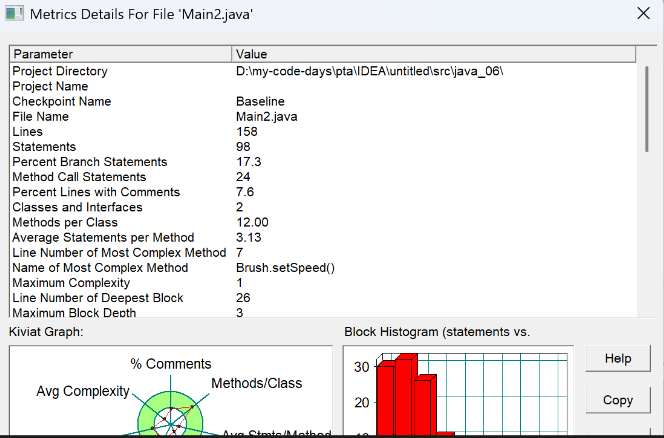
Task: Click the 20 label on histogram axis
Action: click(361, 403)
